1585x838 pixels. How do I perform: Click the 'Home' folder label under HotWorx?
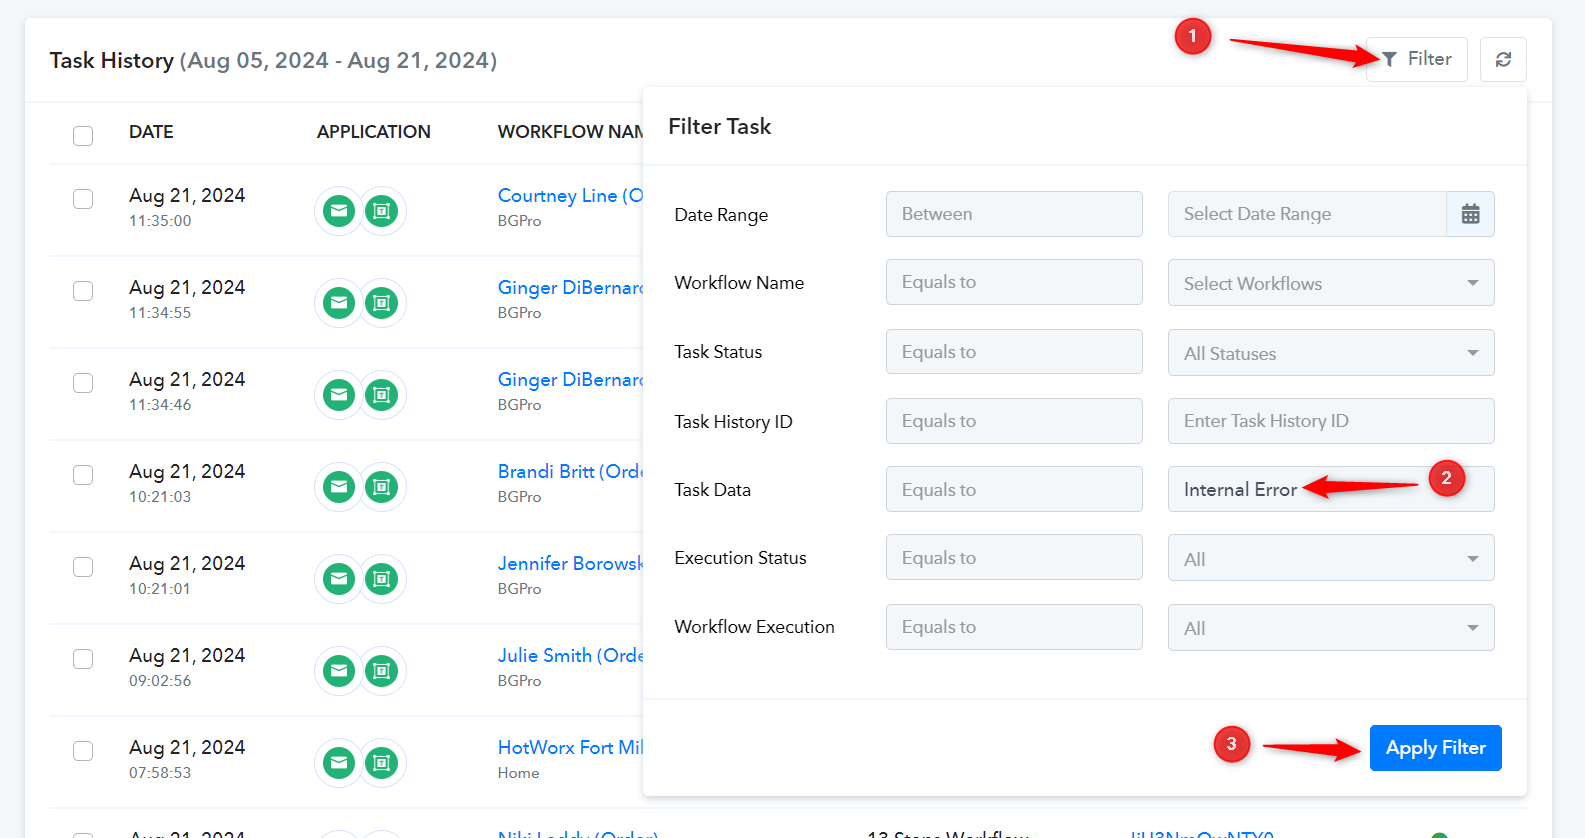coord(518,773)
